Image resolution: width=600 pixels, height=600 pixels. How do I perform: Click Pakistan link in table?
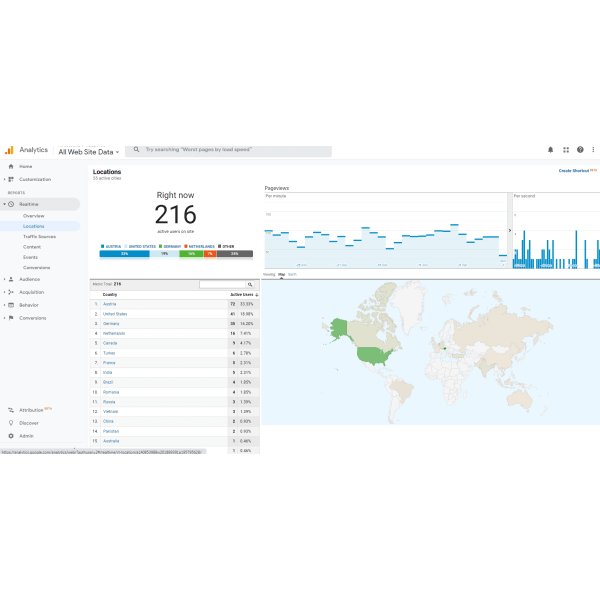click(111, 431)
